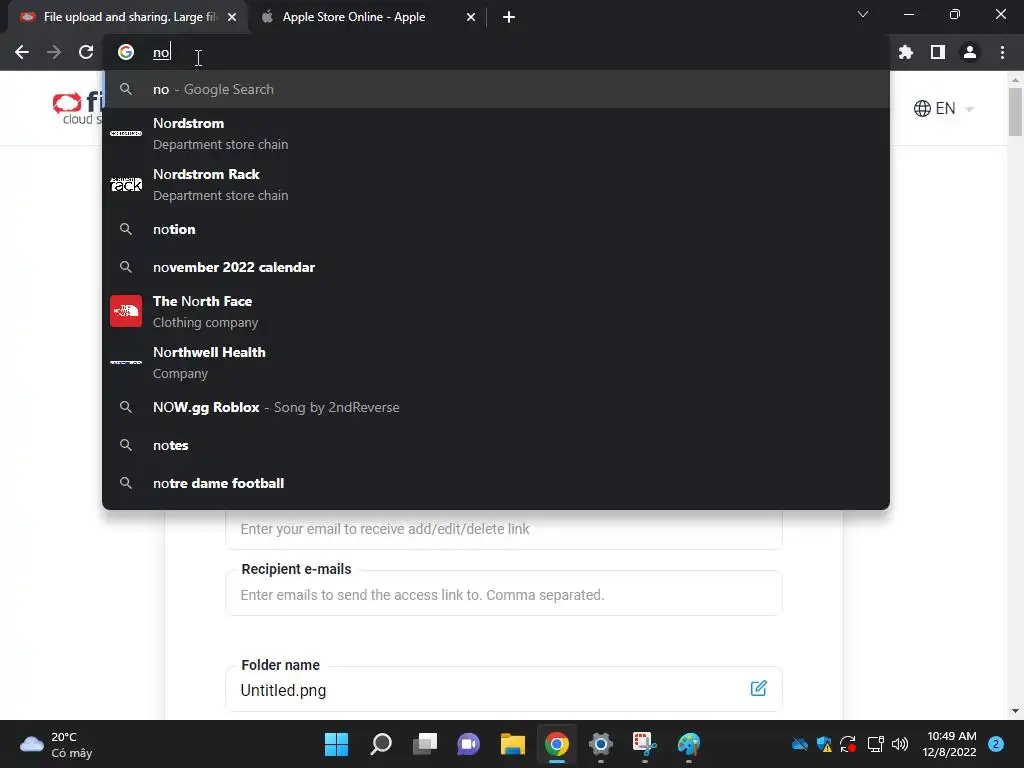Open the EN language dropdown

pyautogui.click(x=944, y=108)
